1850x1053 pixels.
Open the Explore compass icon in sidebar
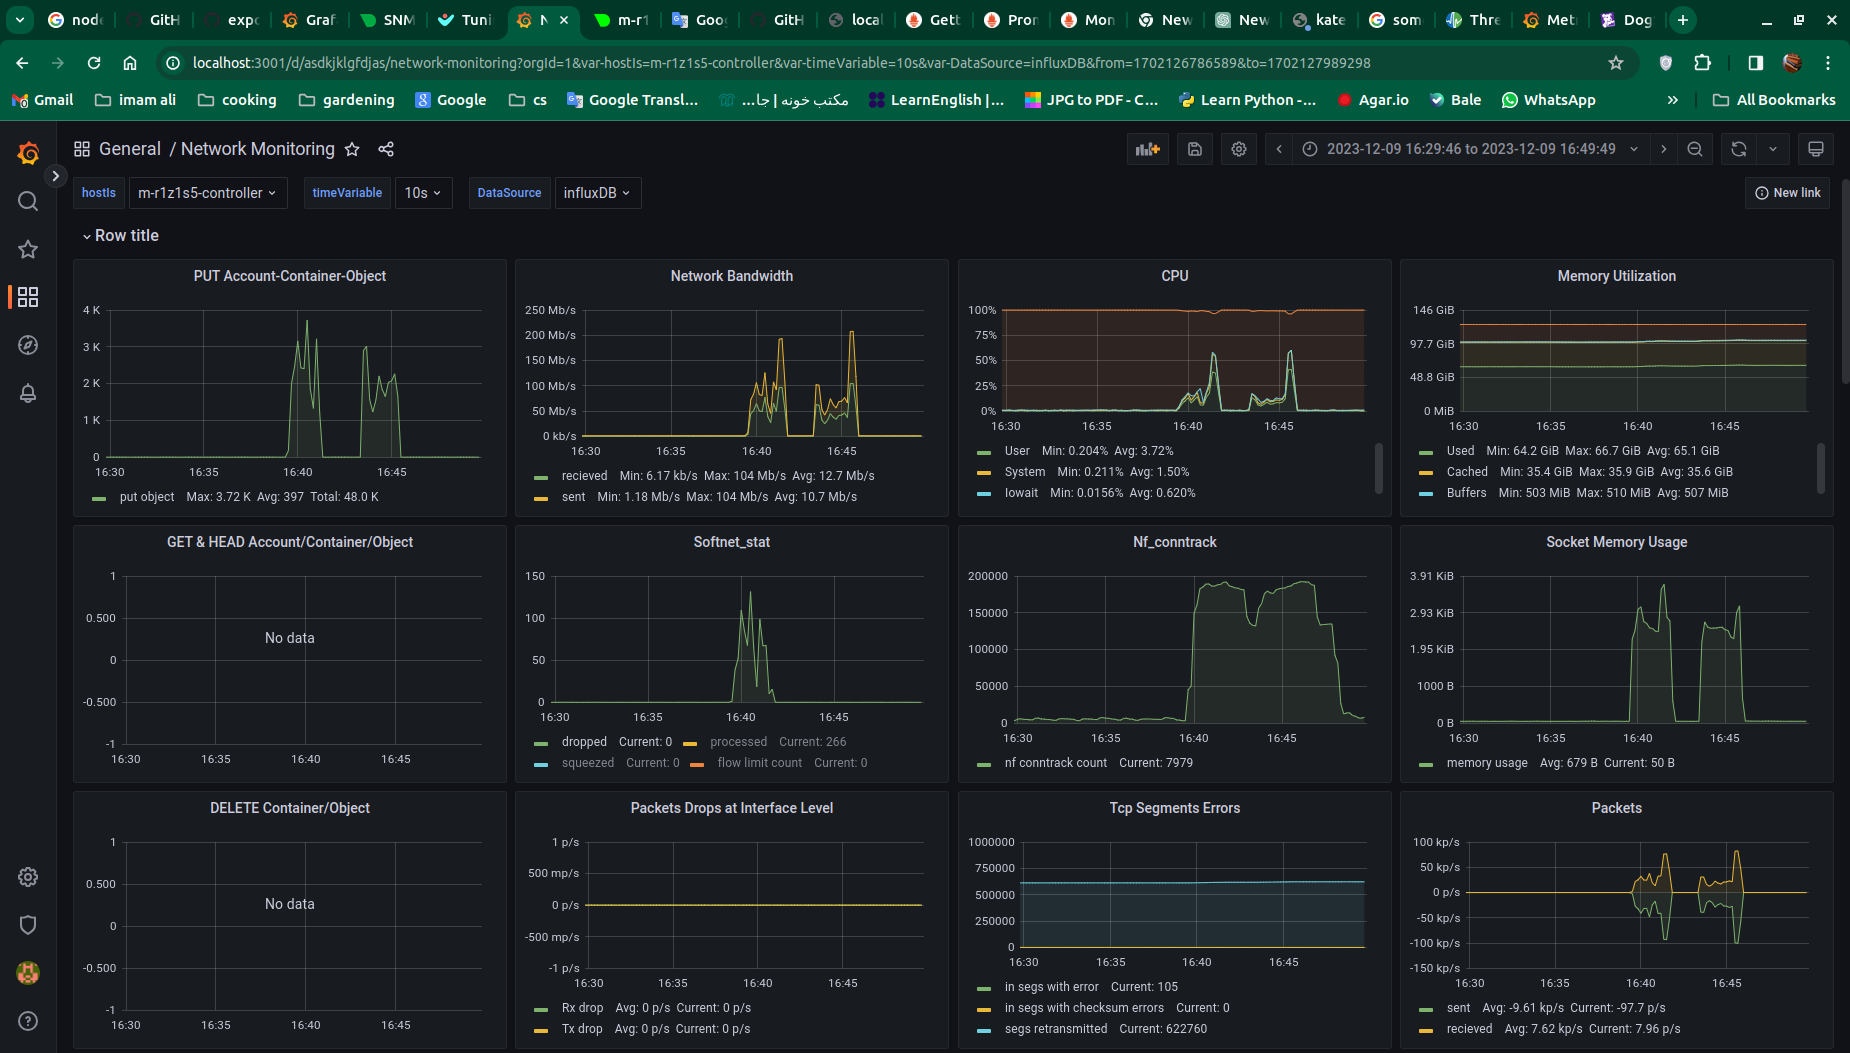point(28,345)
